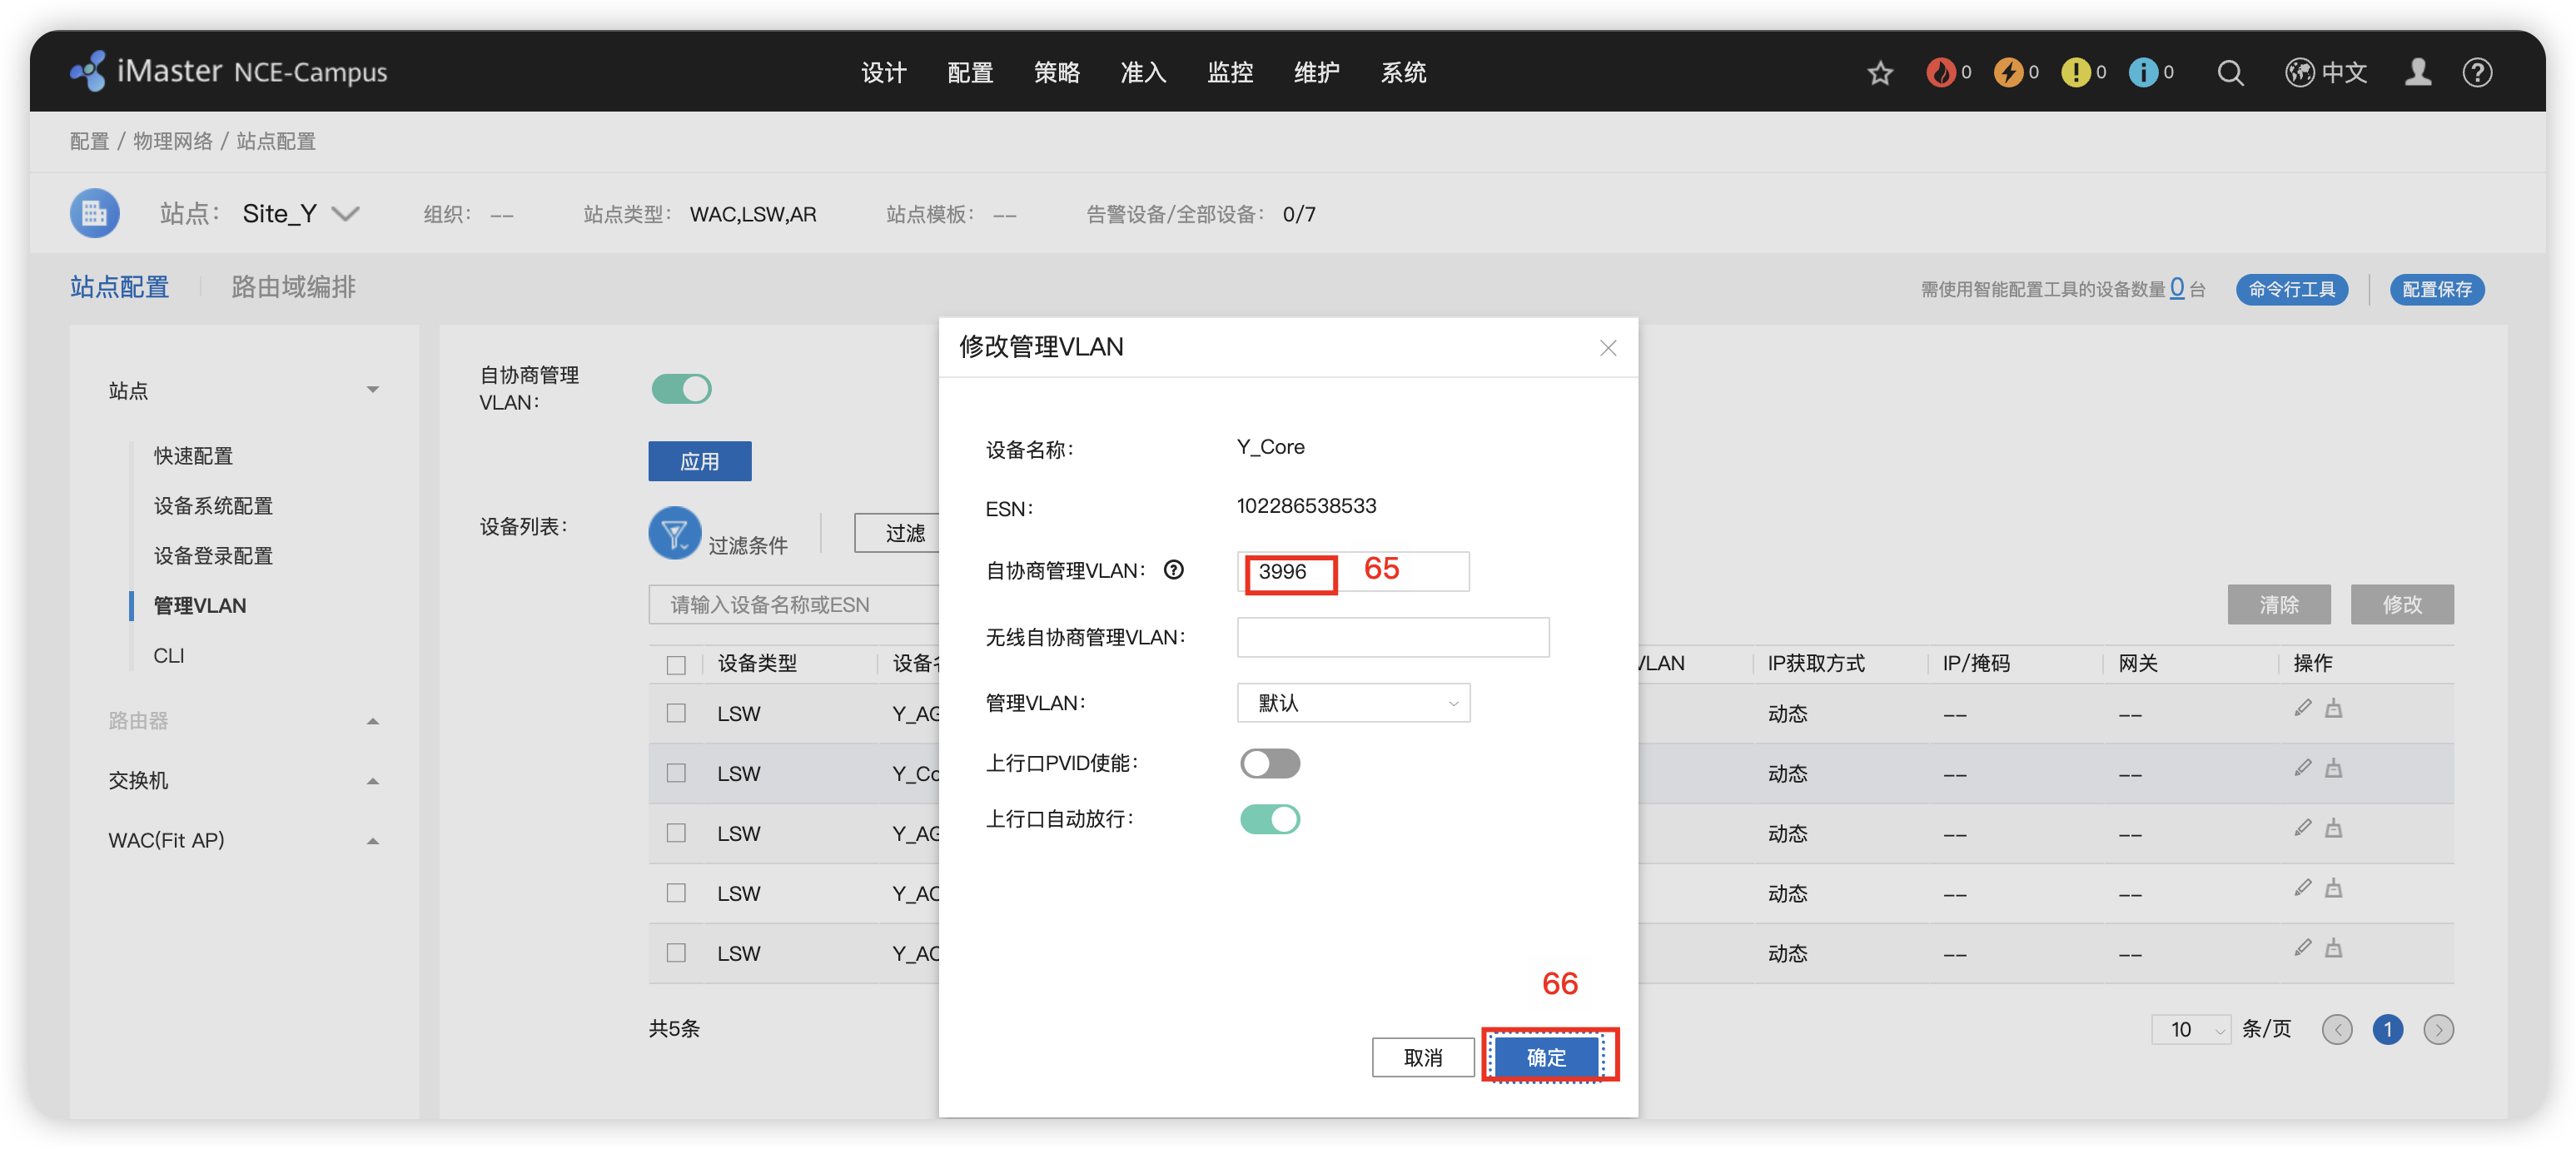Open the 管理VLAN 默认 dropdown
Viewport: 2576px width, 1149px height.
1352,703
